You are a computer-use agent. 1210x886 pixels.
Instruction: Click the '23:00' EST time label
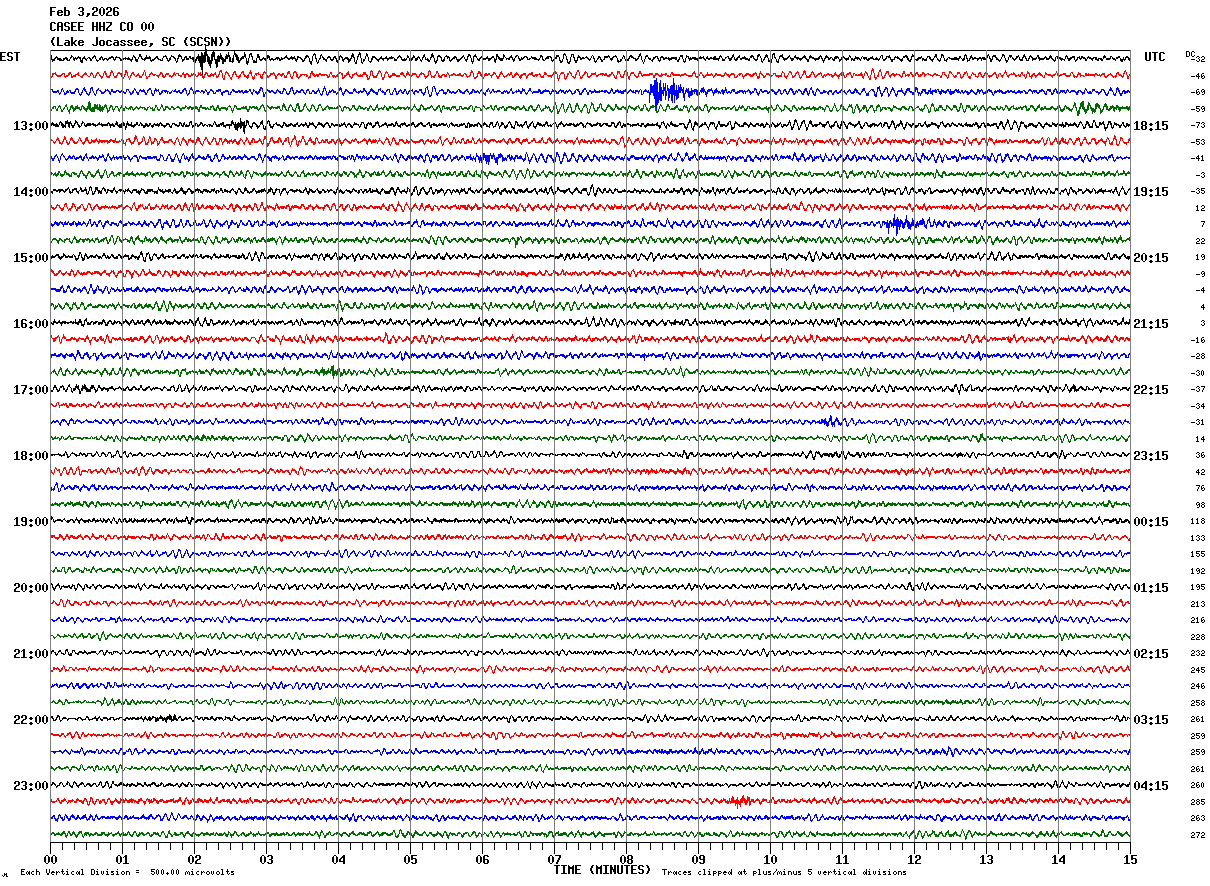pos(31,786)
